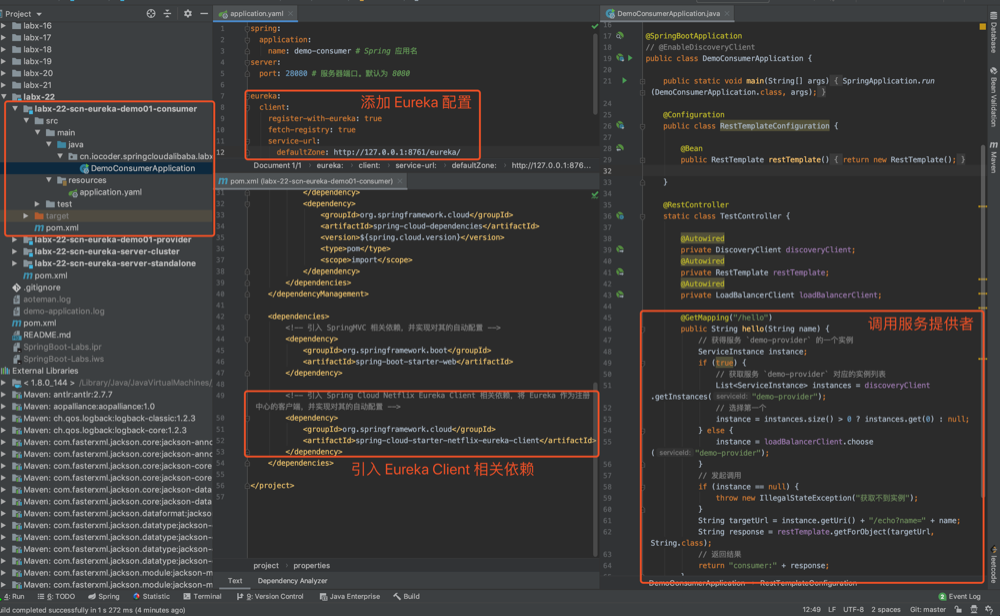Open the Project view dropdown
Image resolution: width=1000 pixels, height=616 pixels.
[25, 13]
